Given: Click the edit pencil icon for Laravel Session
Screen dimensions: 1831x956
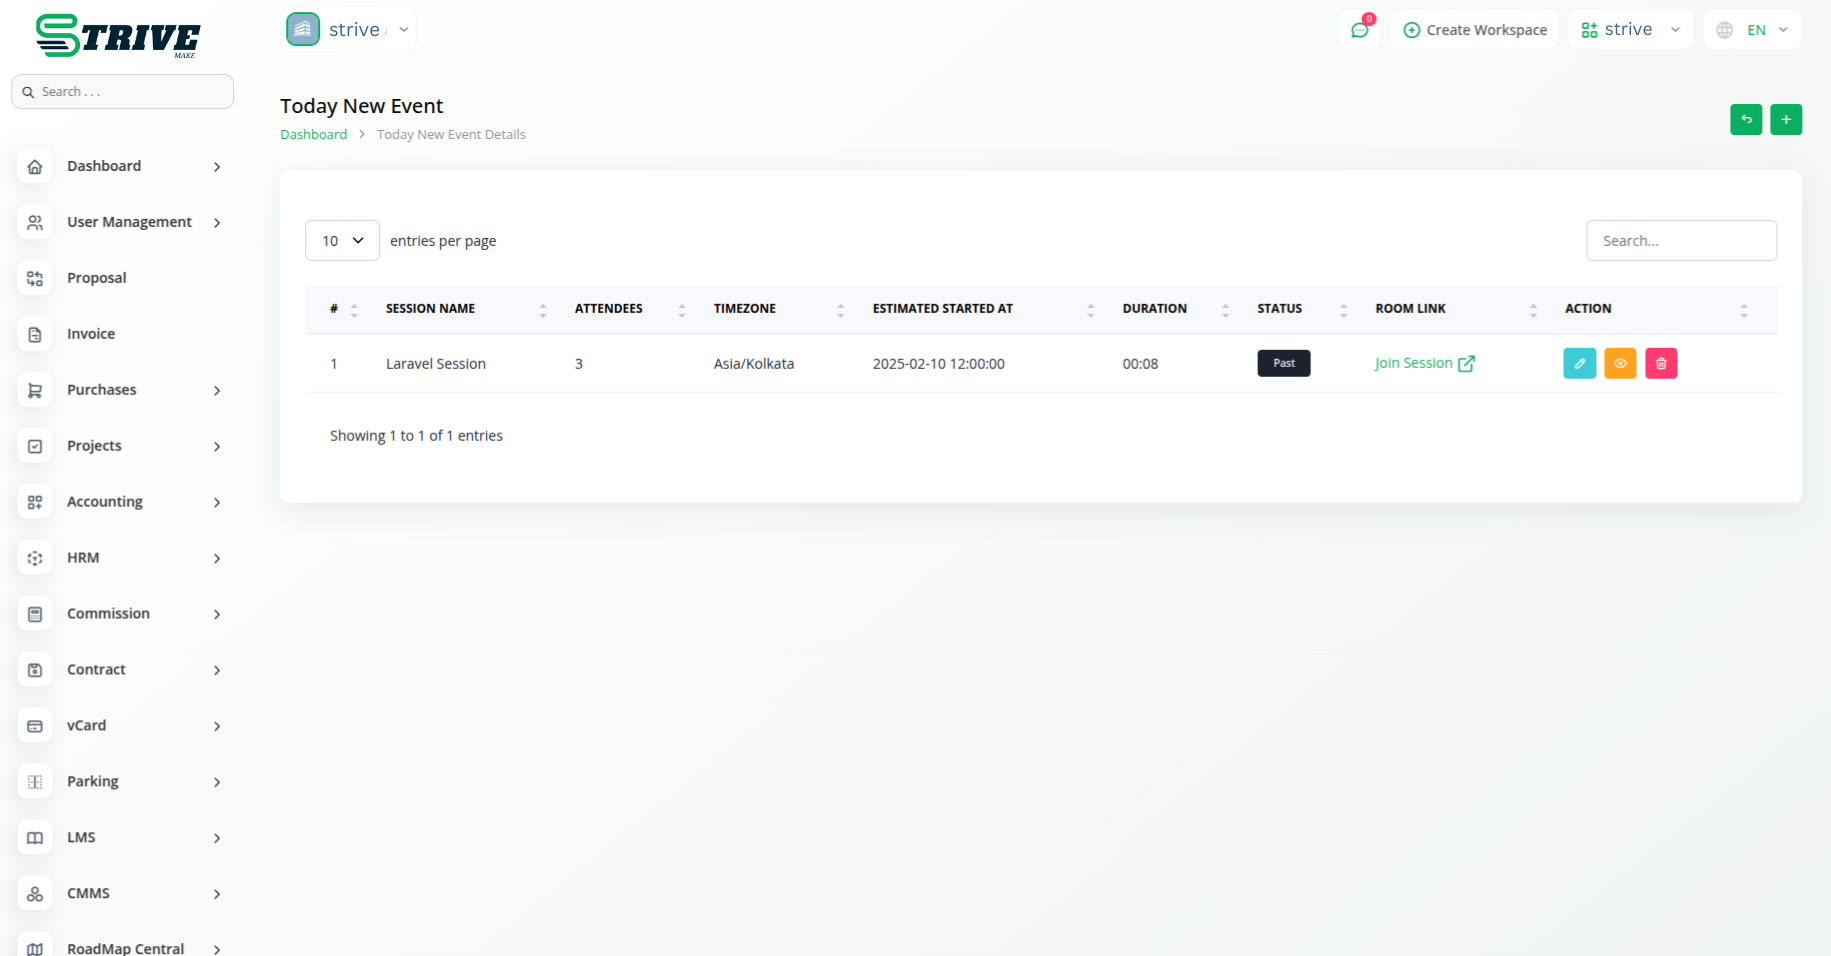Looking at the screenshot, I should tap(1579, 363).
